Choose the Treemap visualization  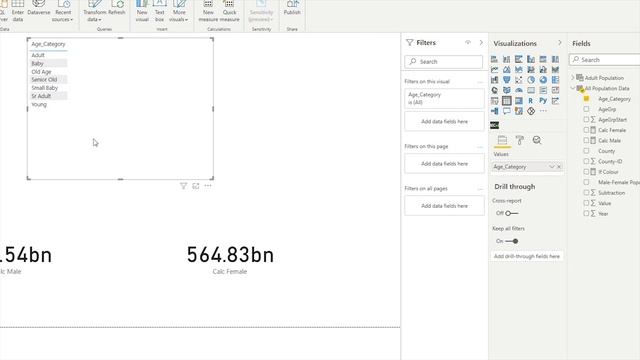click(x=556, y=80)
